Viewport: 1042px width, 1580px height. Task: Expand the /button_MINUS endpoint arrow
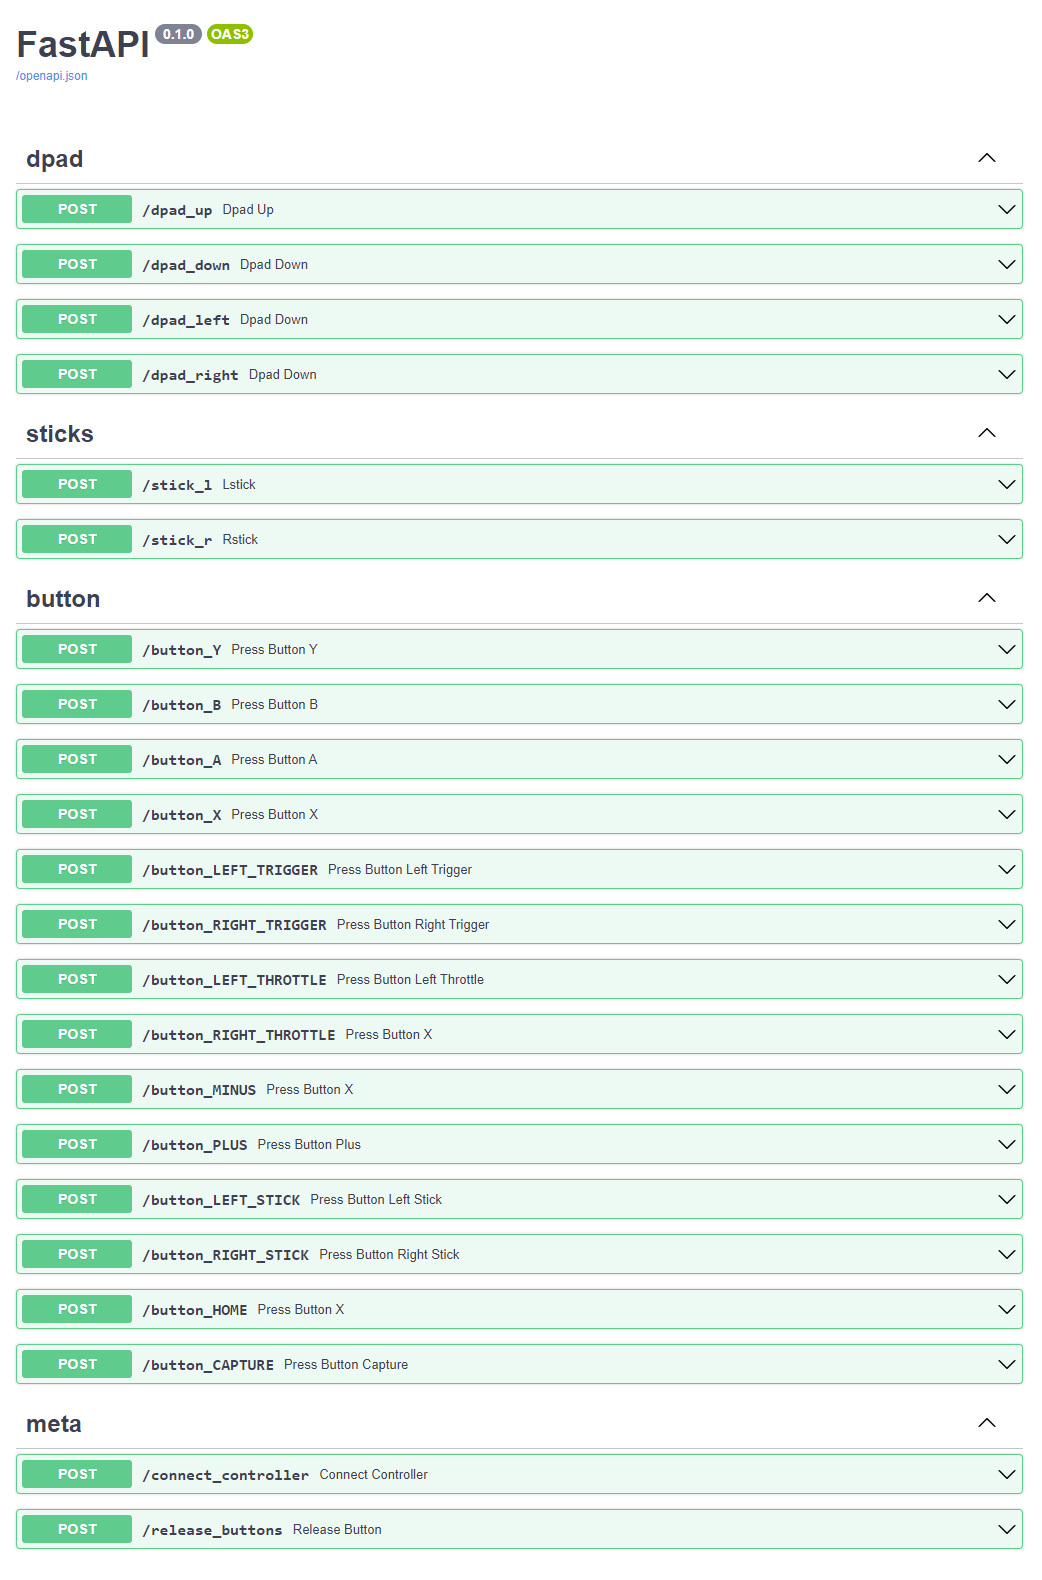[x=1006, y=1089]
